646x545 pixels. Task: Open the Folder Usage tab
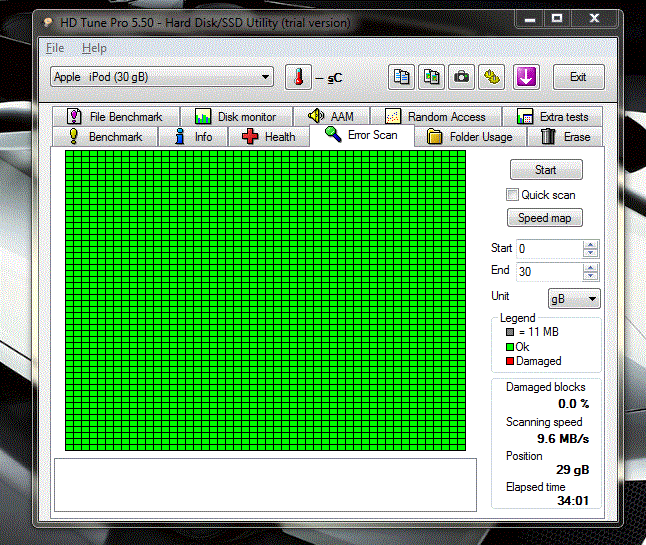(469, 137)
